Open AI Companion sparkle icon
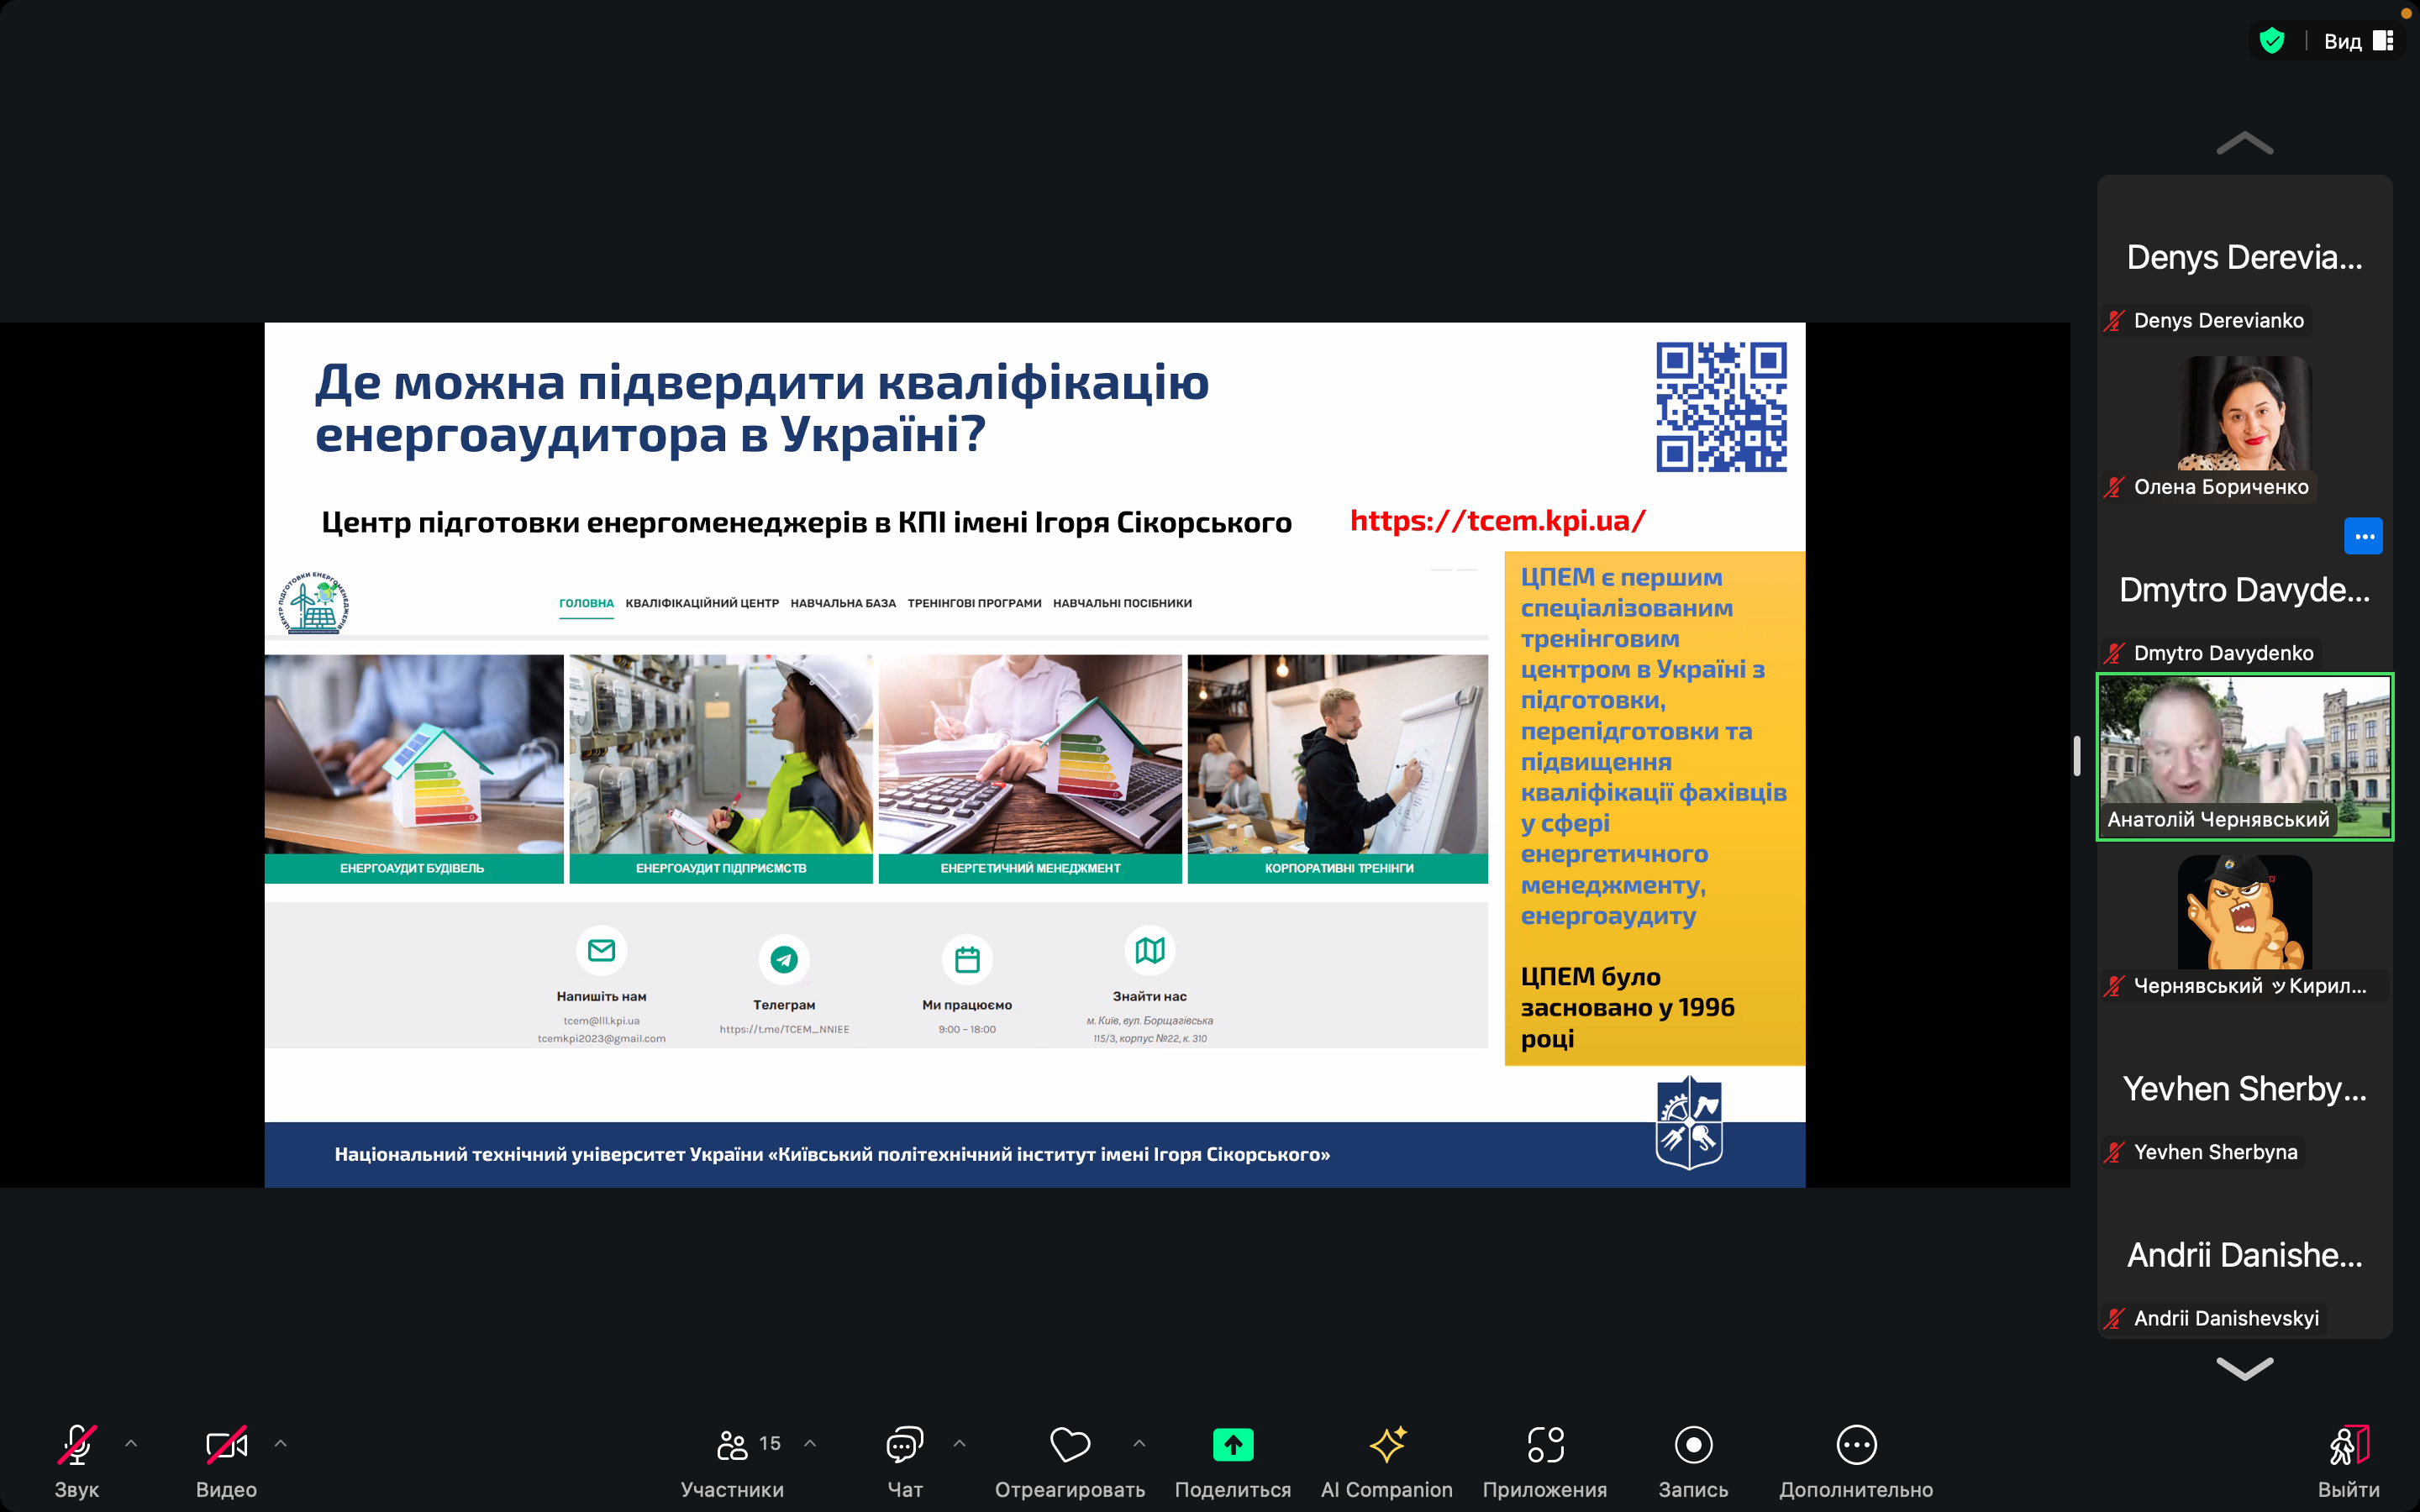 click(1387, 1445)
